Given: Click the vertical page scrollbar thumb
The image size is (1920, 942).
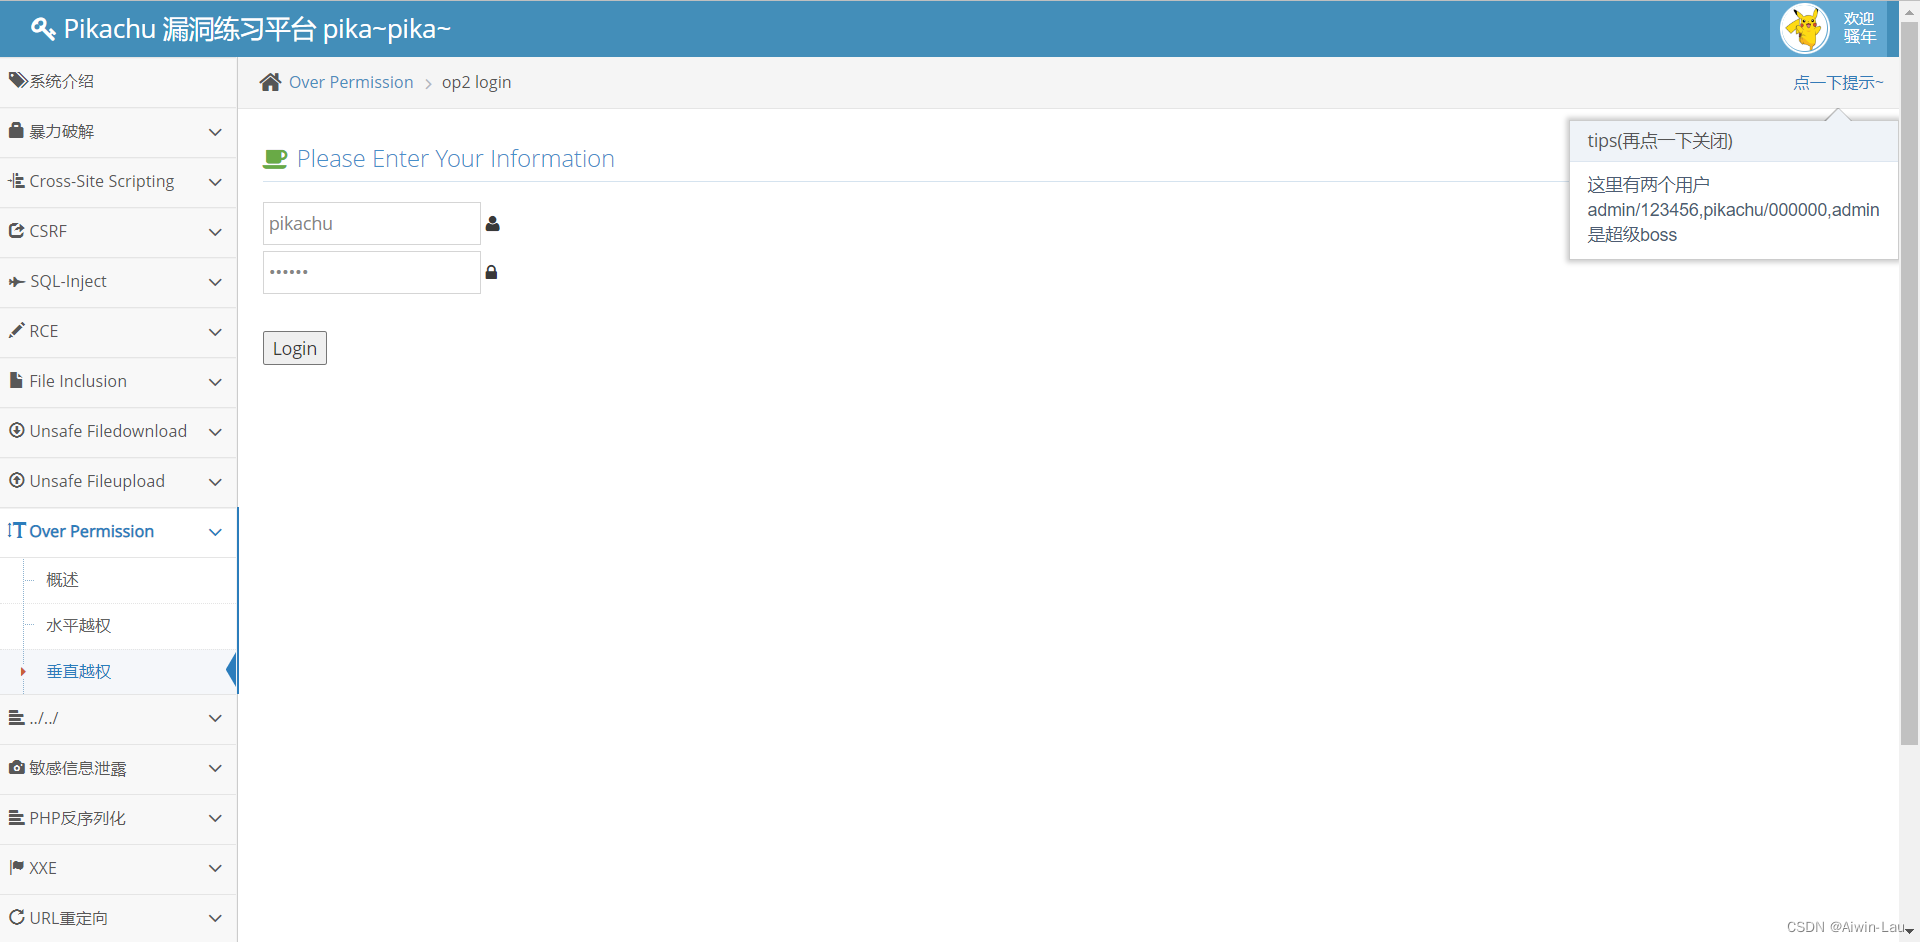Looking at the screenshot, I should click(1909, 385).
